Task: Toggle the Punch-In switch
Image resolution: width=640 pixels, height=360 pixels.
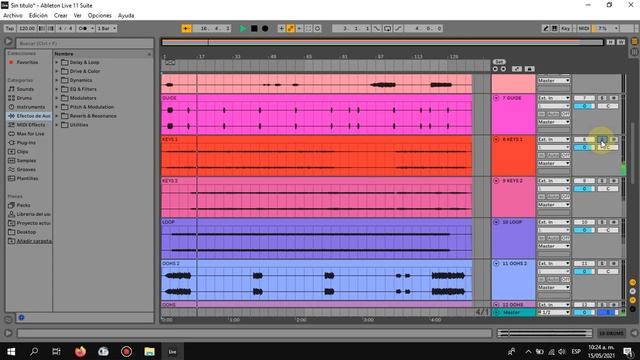Action: (377, 28)
